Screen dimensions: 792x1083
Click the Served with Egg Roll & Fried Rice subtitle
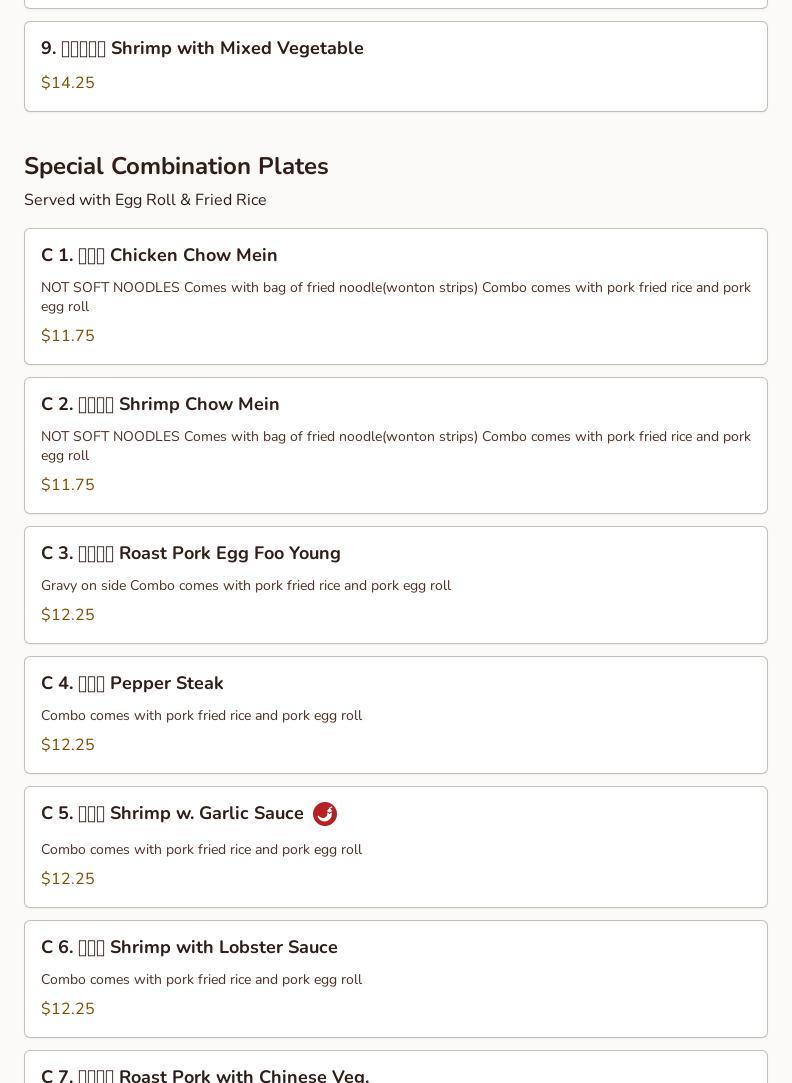tap(145, 200)
